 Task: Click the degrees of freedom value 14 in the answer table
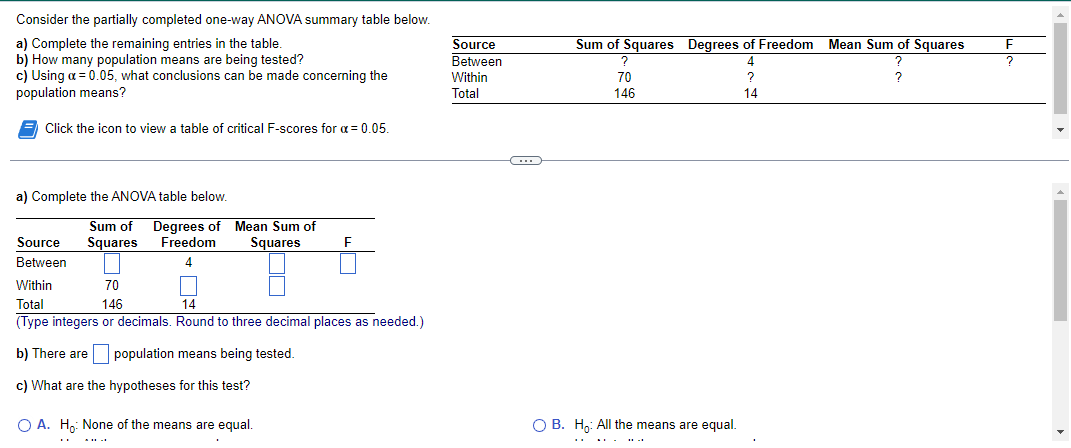point(189,305)
